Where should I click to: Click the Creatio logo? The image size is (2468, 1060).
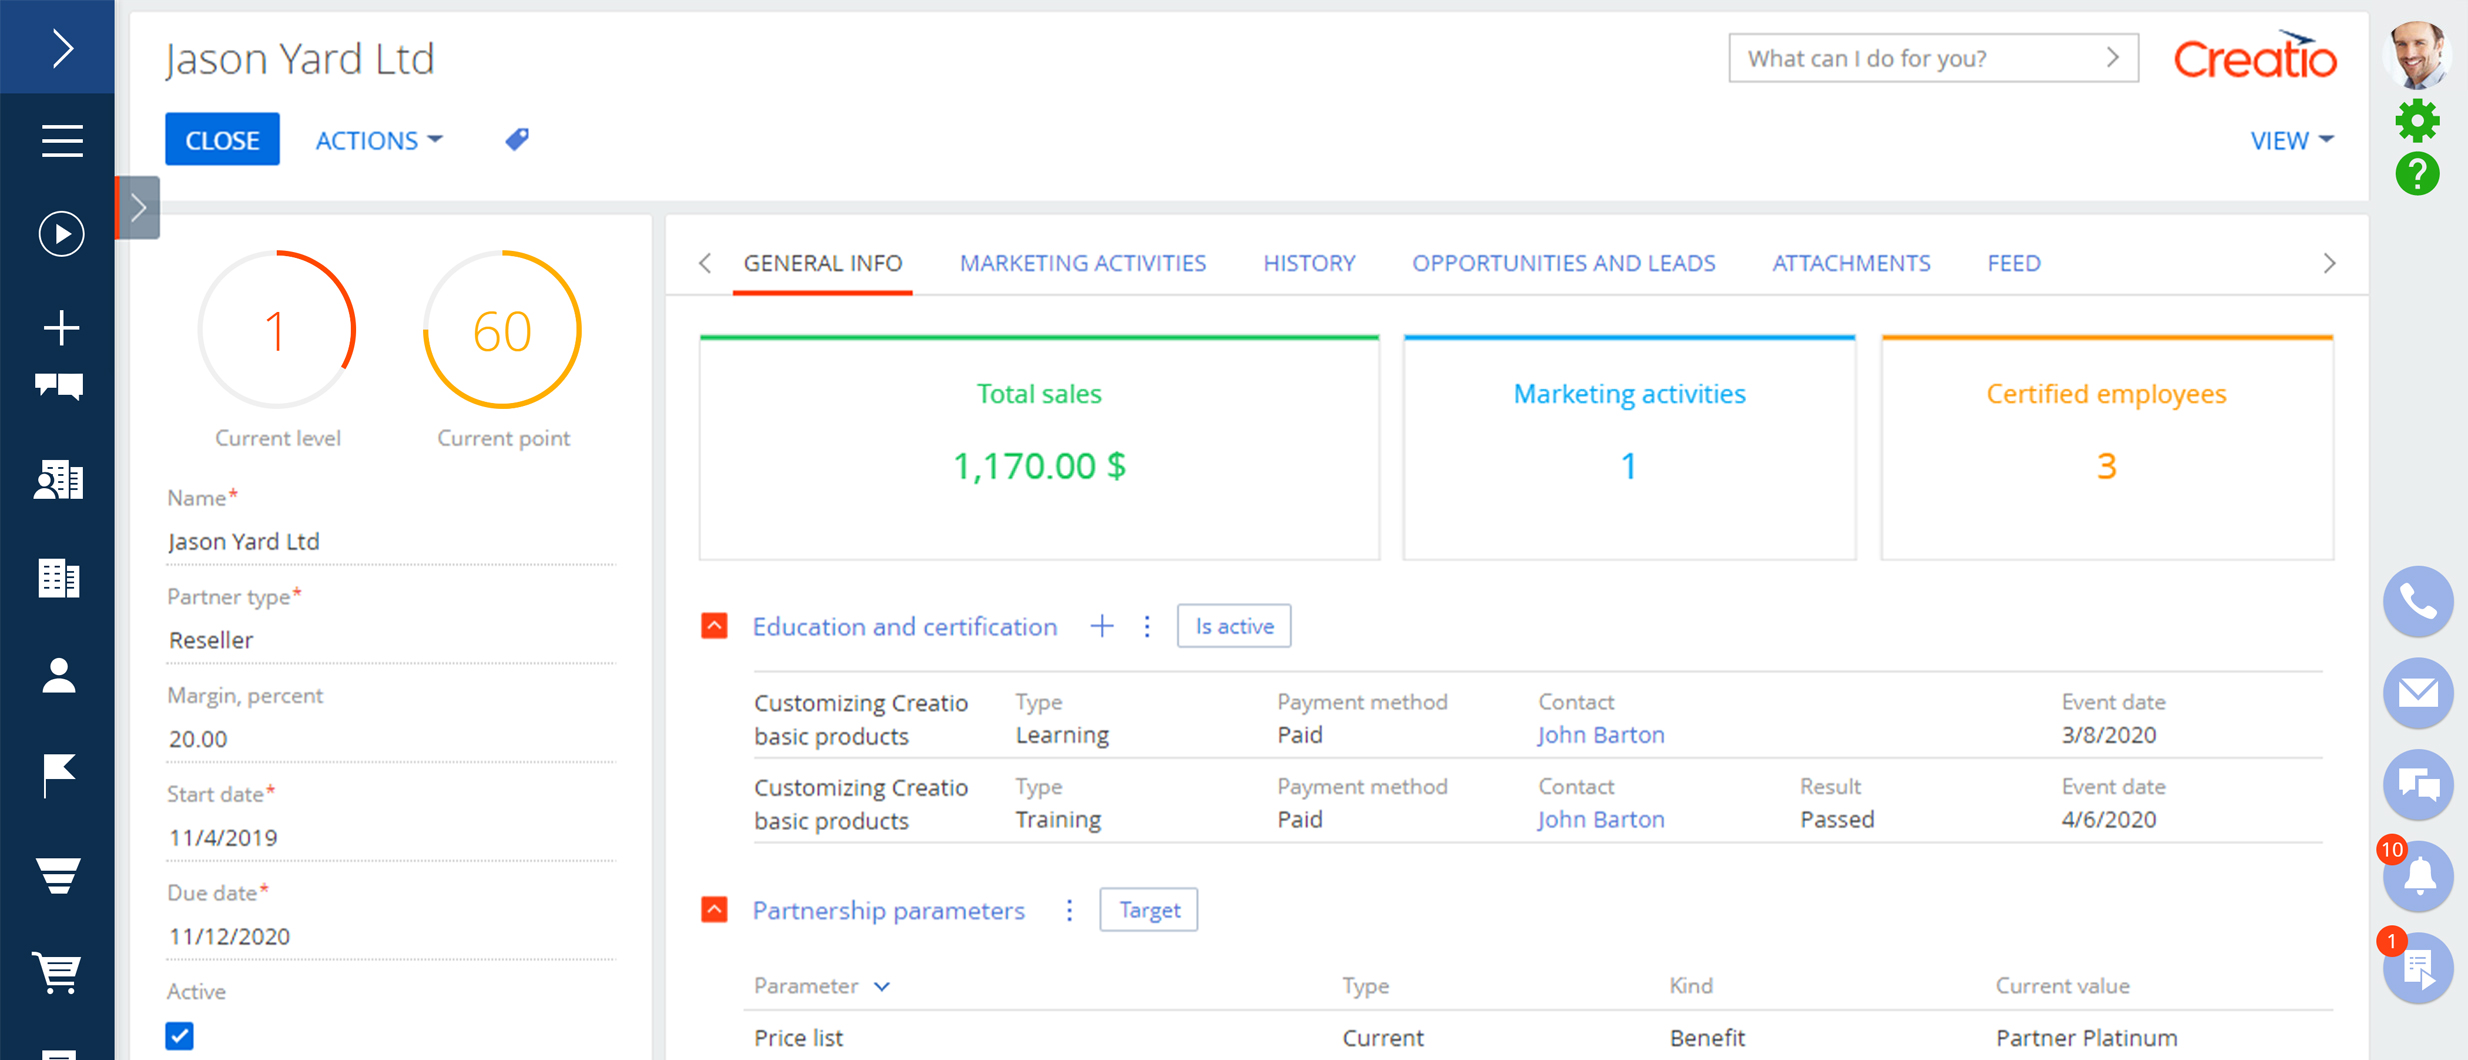(x=2255, y=56)
